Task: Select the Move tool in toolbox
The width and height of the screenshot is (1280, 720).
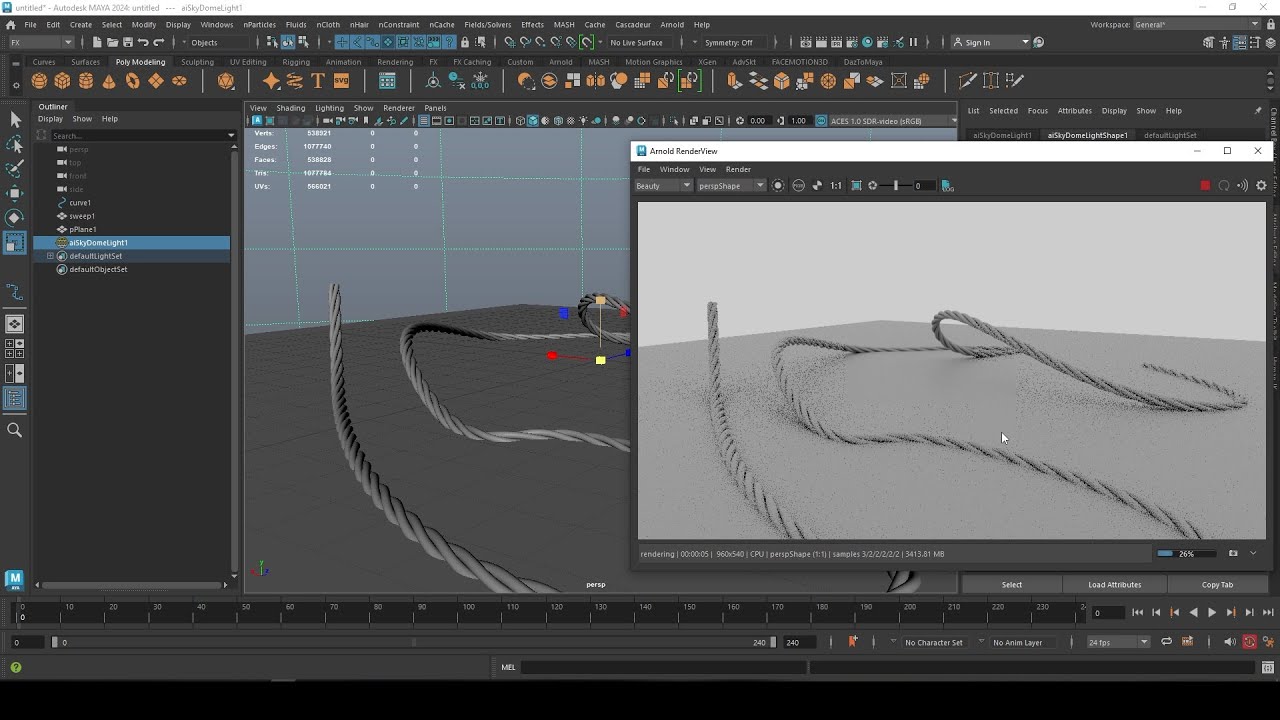Action: point(15,192)
